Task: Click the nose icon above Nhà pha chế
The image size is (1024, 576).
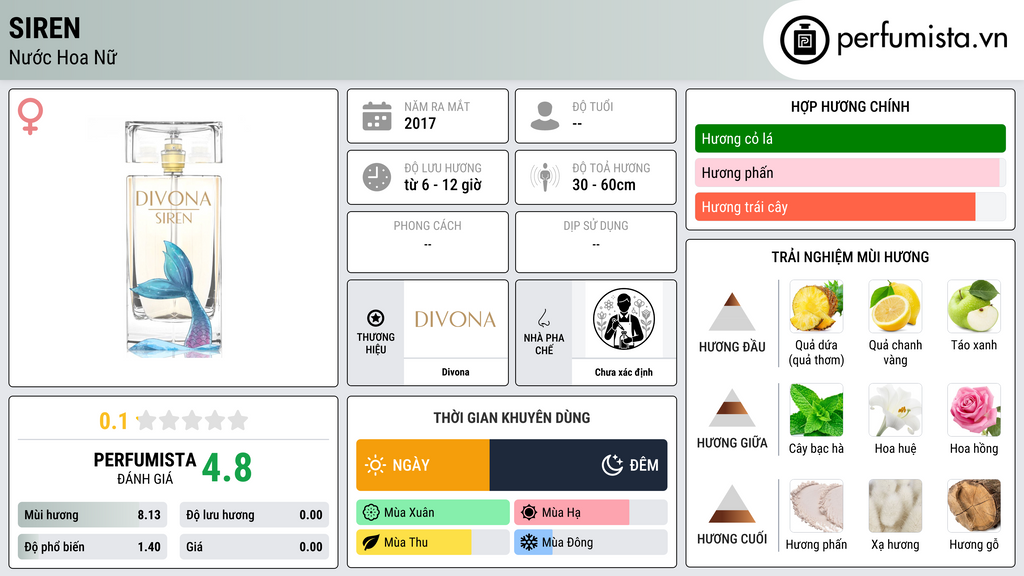Action: coord(543,318)
